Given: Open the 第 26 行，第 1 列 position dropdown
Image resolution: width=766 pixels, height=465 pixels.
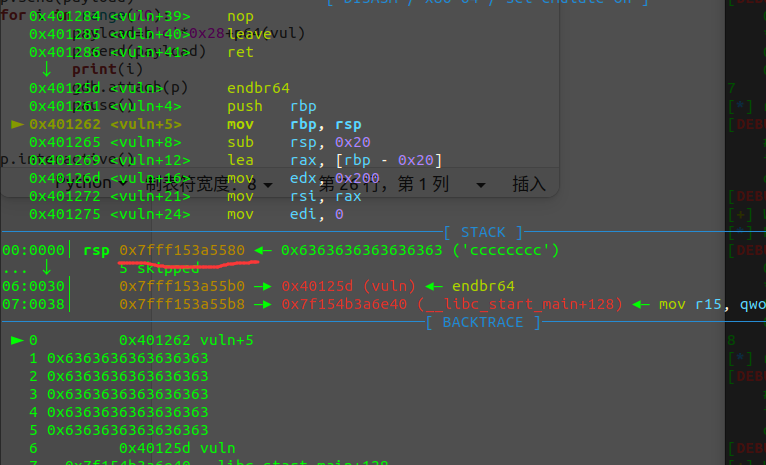Looking at the screenshot, I should pyautogui.click(x=403, y=184).
